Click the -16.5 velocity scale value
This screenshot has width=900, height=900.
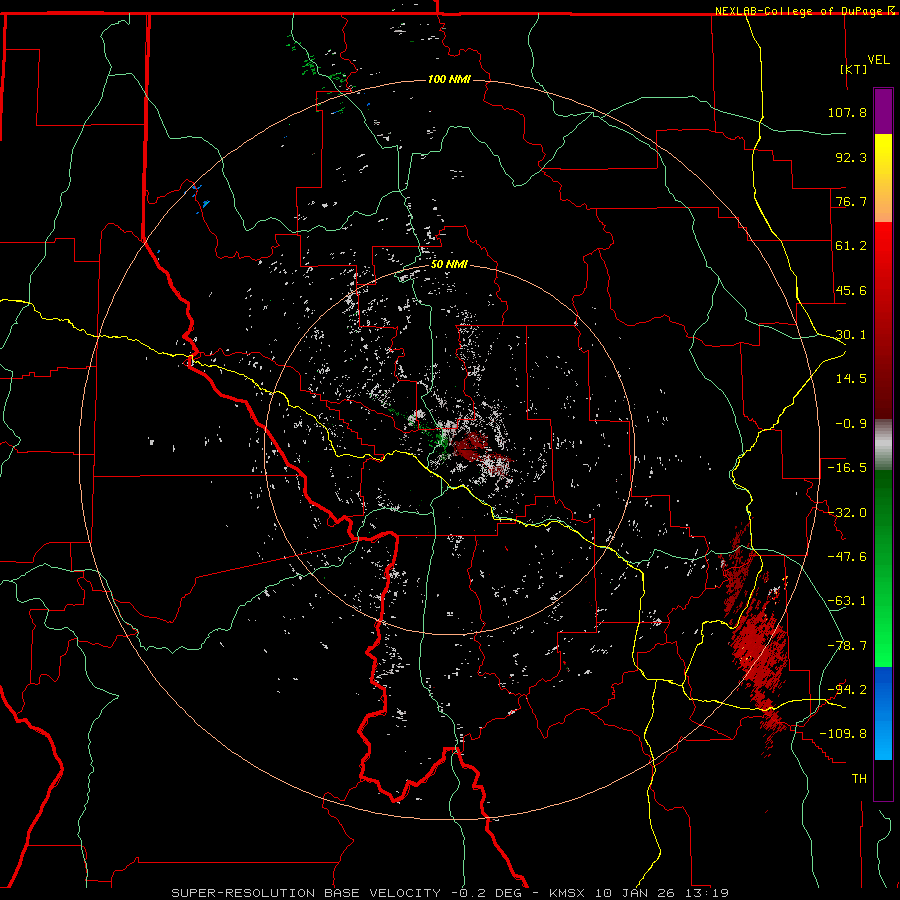[847, 468]
